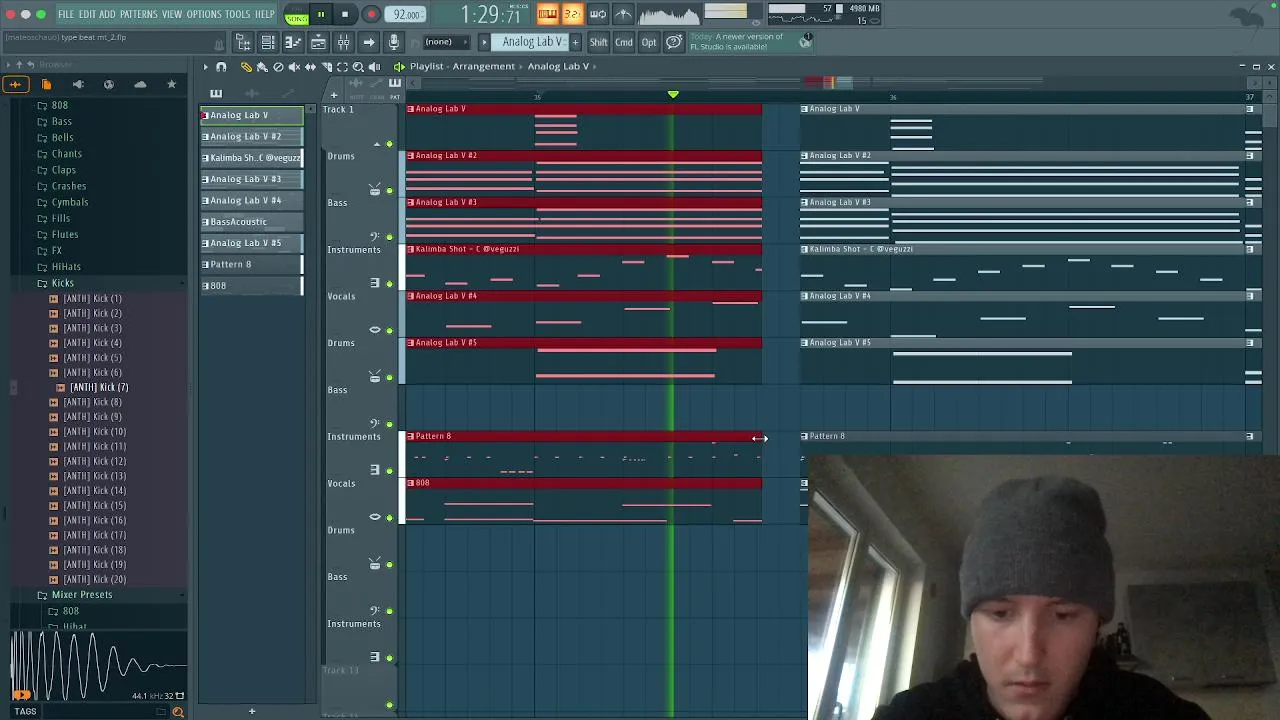
Task: Click the plus icon above Track 1
Action: pos(334,94)
